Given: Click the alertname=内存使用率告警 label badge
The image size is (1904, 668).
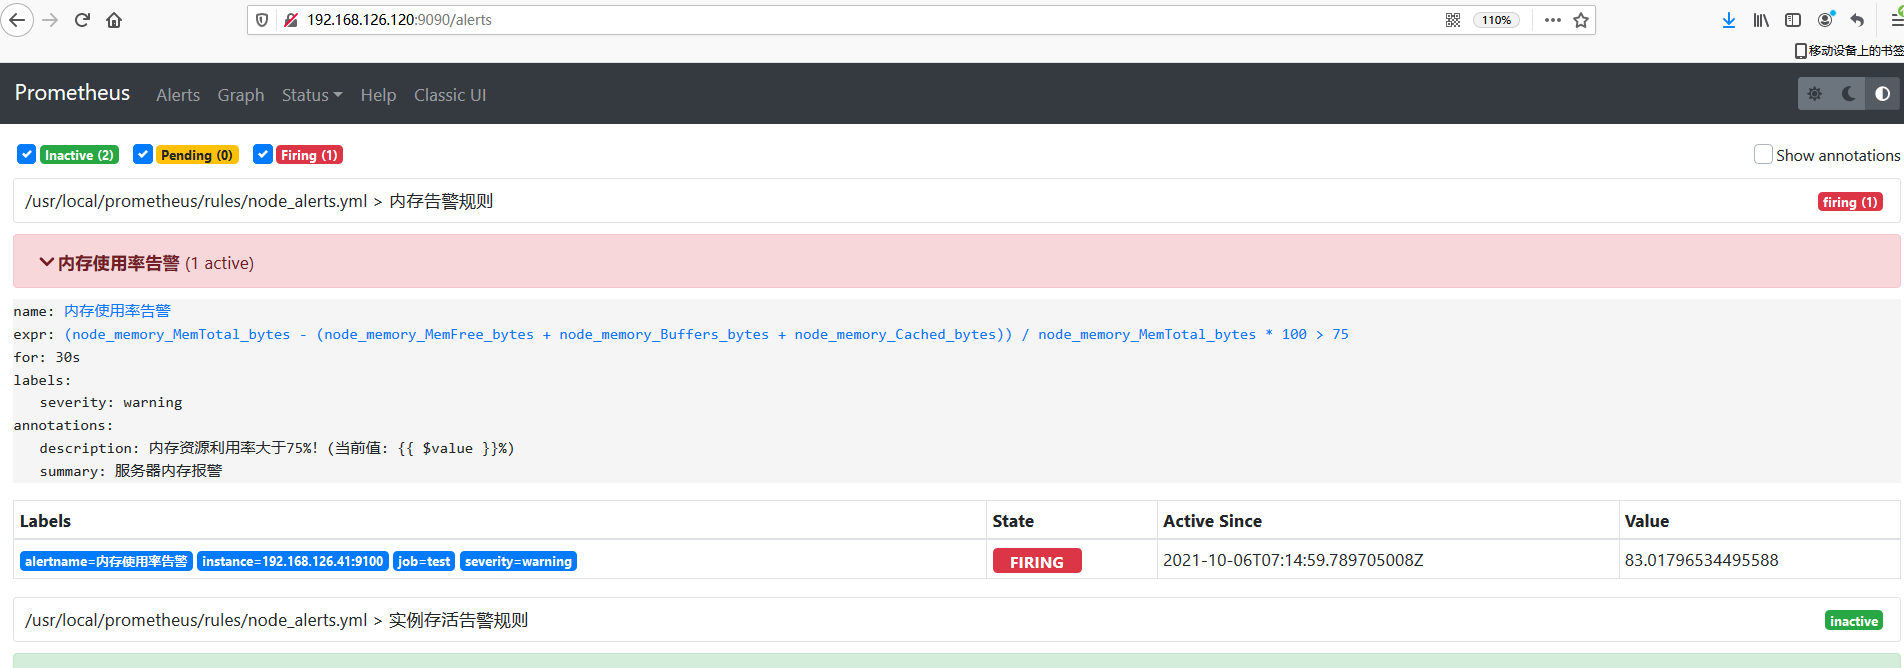Looking at the screenshot, I should click(106, 561).
